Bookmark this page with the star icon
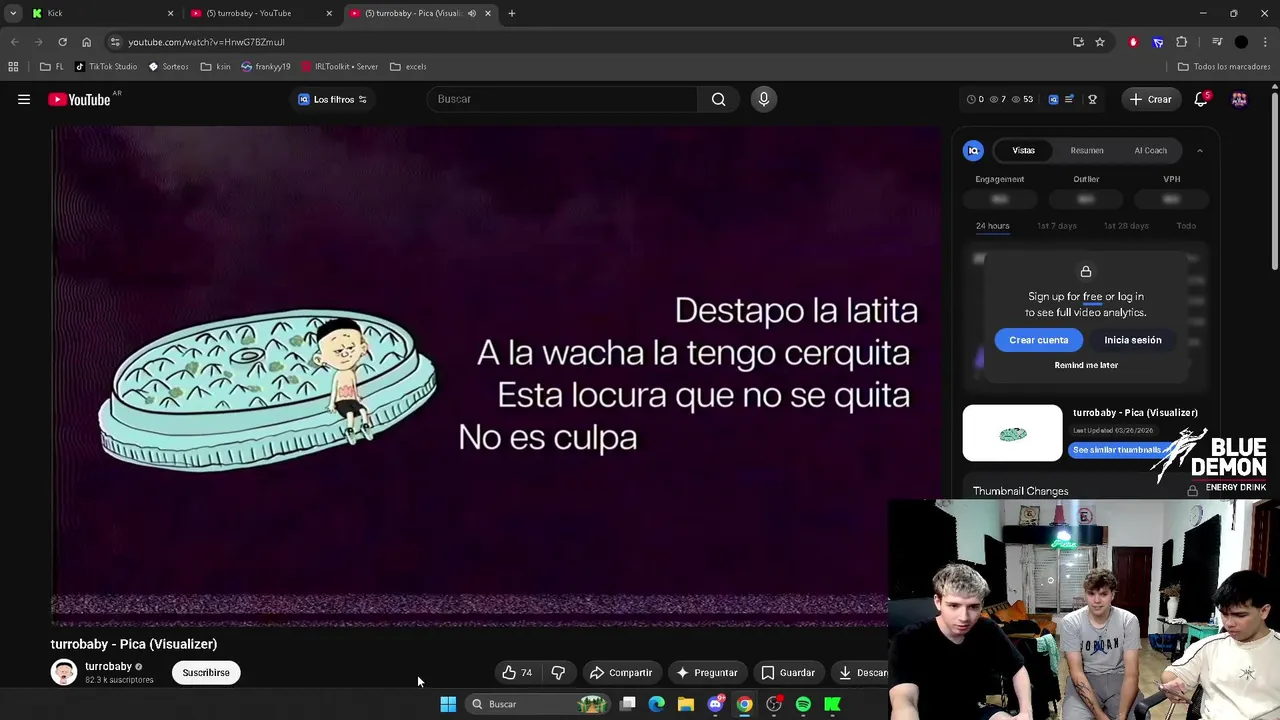Viewport: 1280px width, 720px height. tap(1100, 42)
